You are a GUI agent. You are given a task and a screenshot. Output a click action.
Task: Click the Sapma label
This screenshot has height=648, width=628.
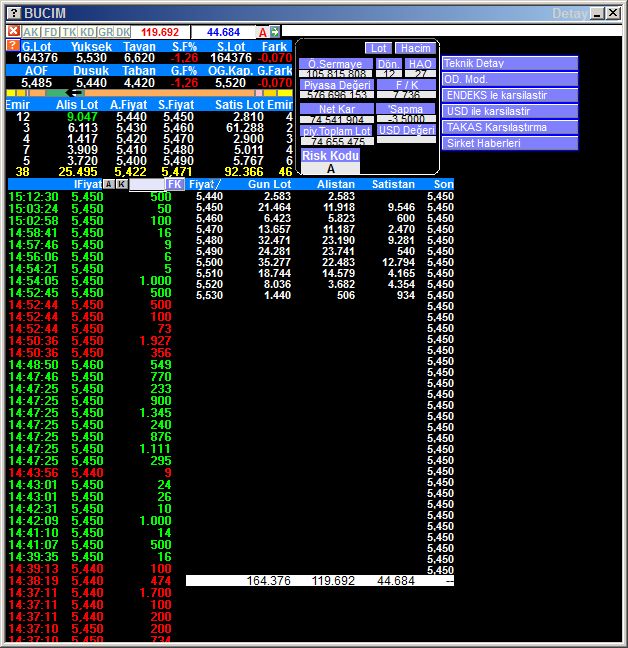pyautogui.click(x=406, y=109)
